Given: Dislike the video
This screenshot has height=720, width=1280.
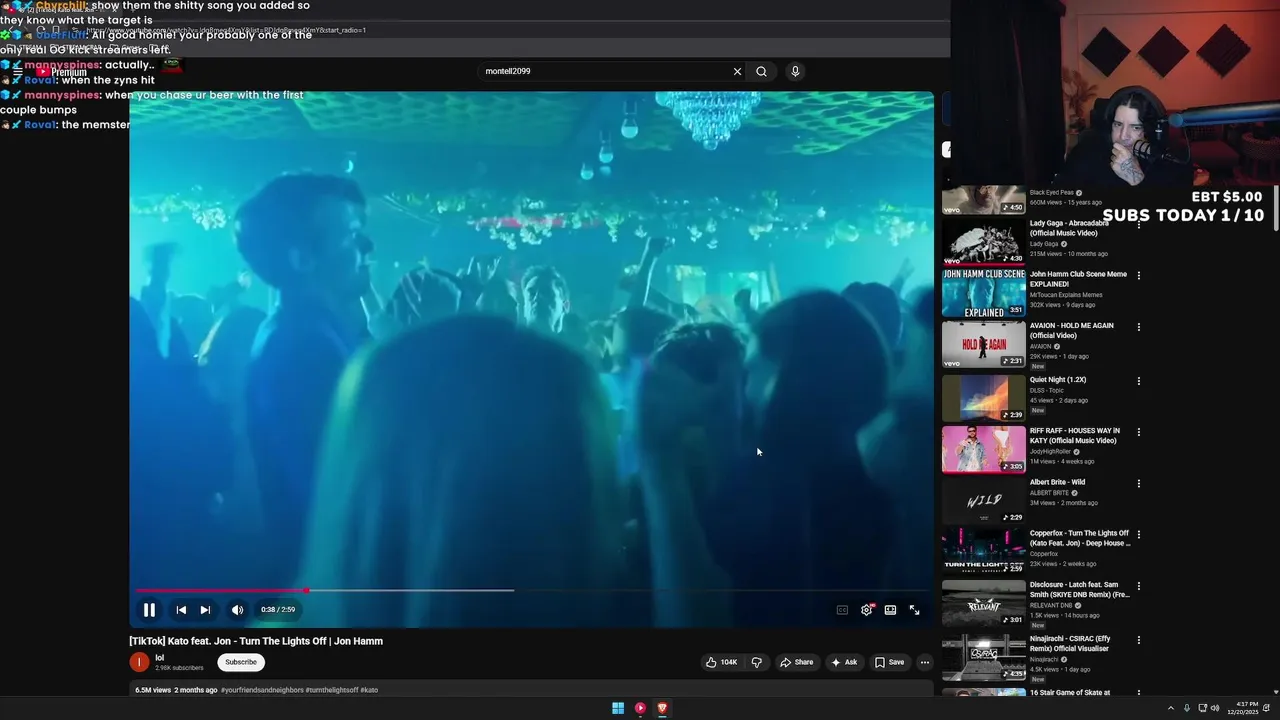Looking at the screenshot, I should pyautogui.click(x=756, y=662).
